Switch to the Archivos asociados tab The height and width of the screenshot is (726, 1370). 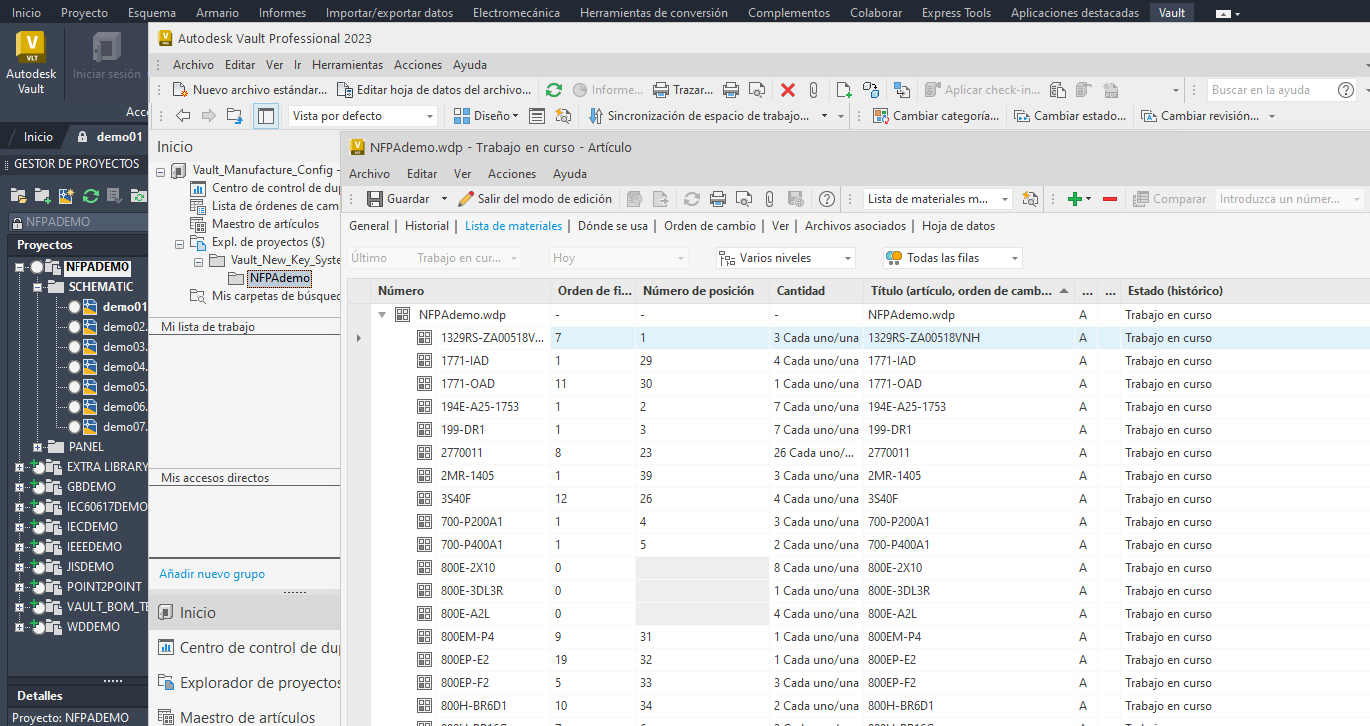click(855, 226)
